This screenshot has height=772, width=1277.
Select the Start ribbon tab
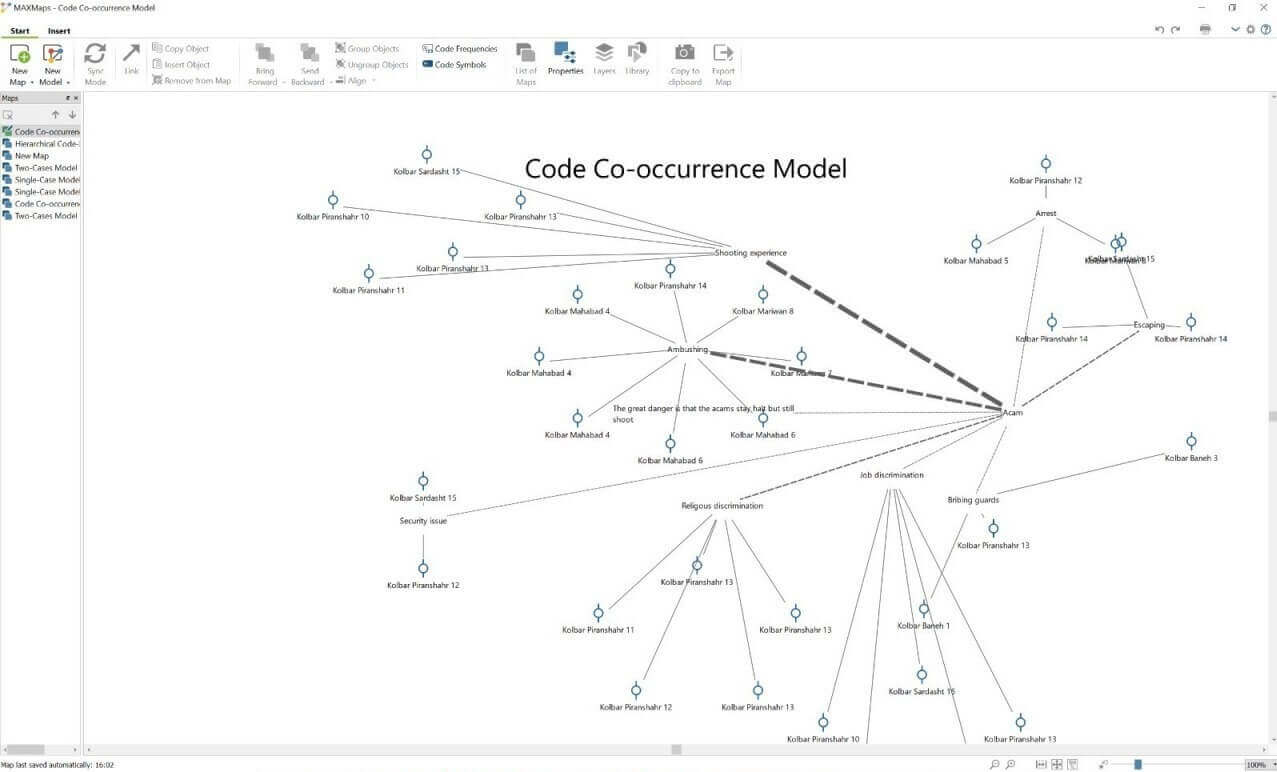(x=20, y=31)
